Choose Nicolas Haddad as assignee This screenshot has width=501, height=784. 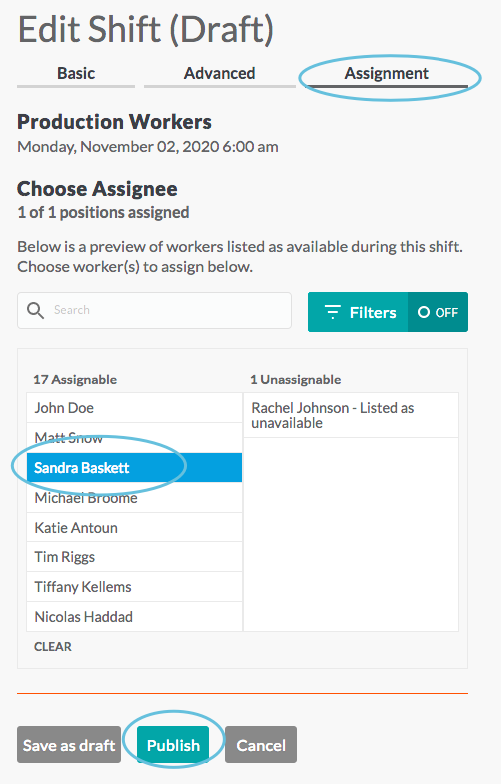134,617
